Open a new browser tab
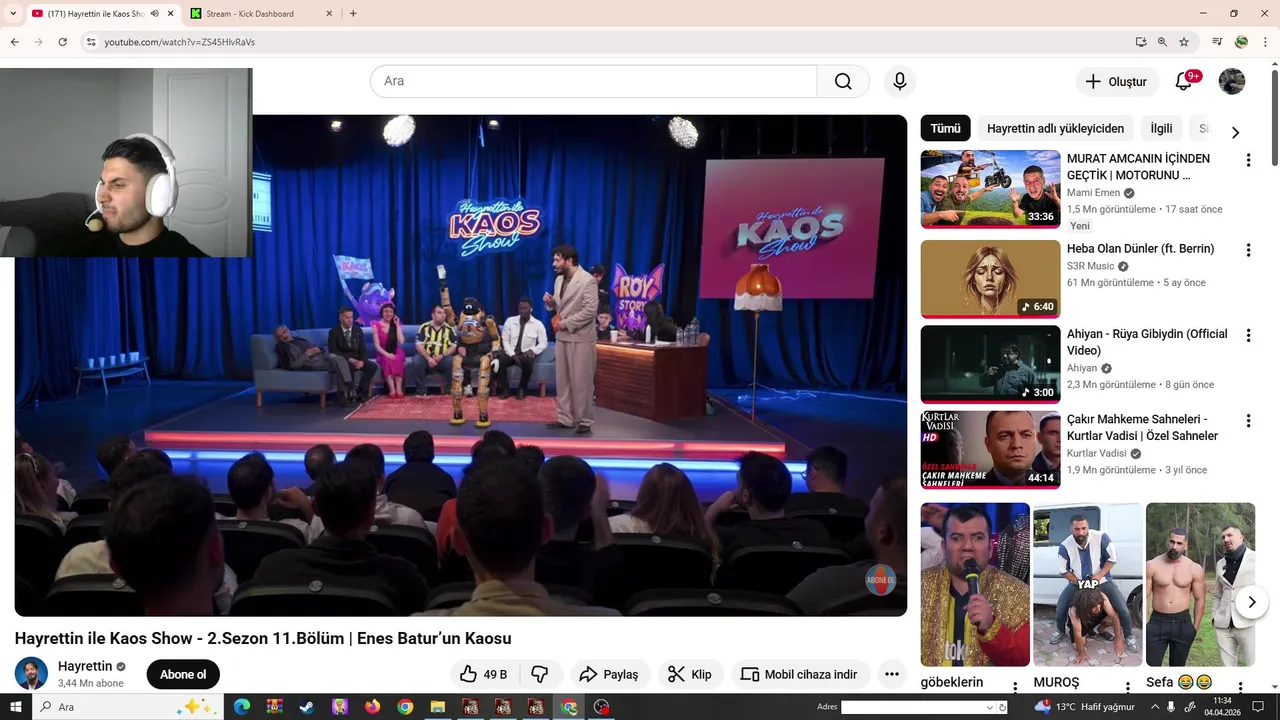 click(353, 14)
